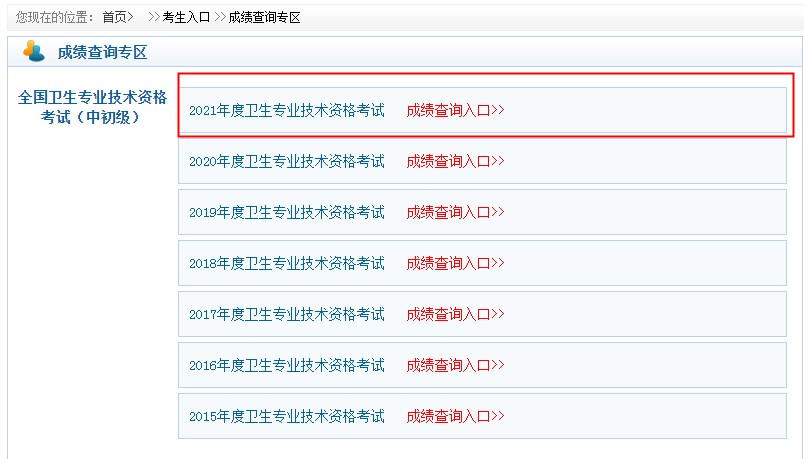804x459 pixels.
Task: Click the score query section people icon
Action: tap(34, 51)
